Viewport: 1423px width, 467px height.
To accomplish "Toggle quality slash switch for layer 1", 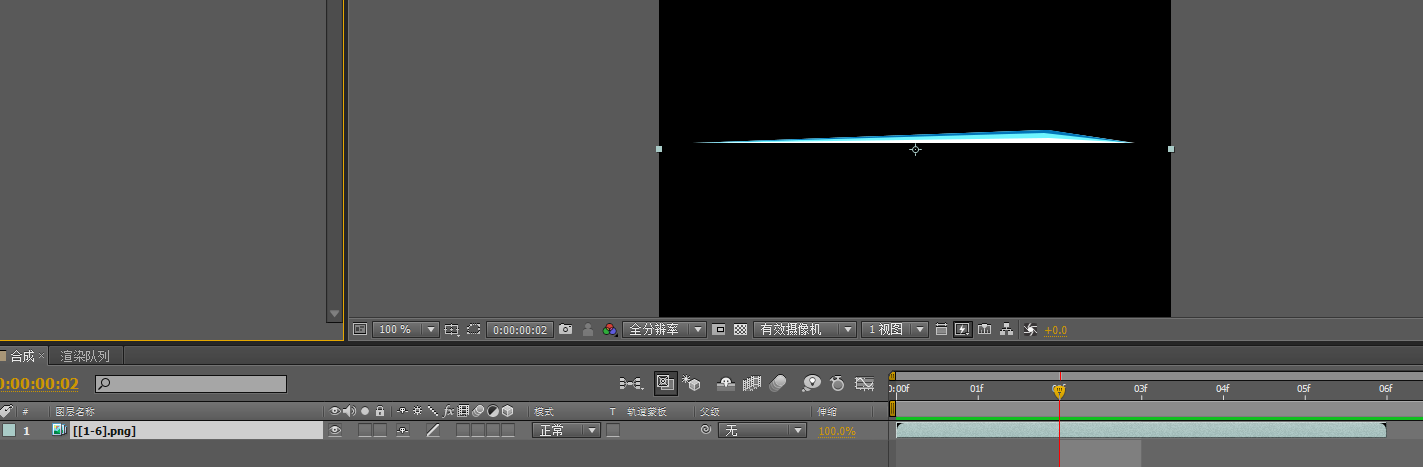I will coord(433,430).
